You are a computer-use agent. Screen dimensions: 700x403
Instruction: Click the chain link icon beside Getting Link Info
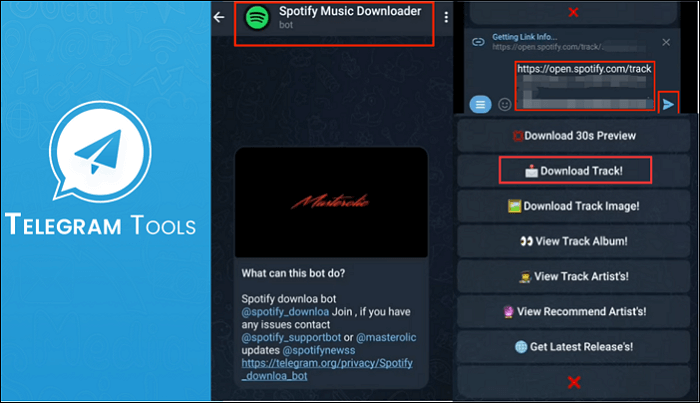(476, 45)
